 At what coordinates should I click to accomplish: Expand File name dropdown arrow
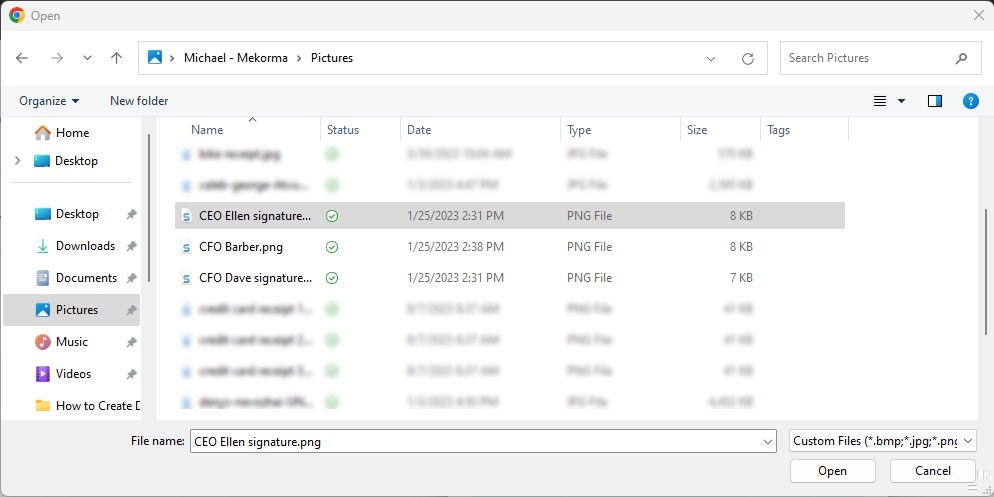[768, 441]
